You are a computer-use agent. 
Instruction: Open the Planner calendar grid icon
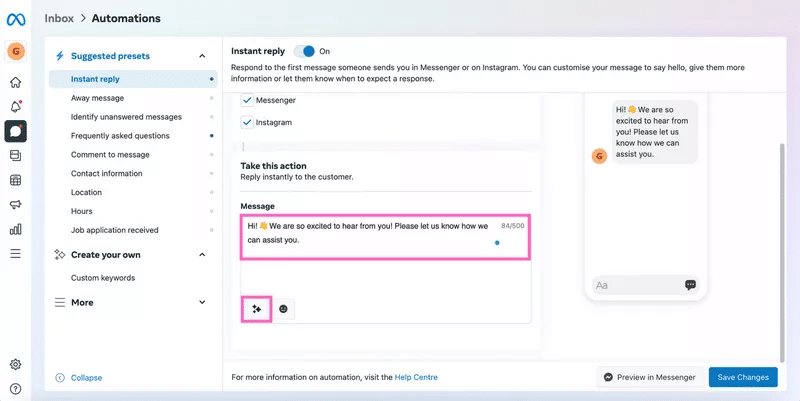[x=16, y=180]
